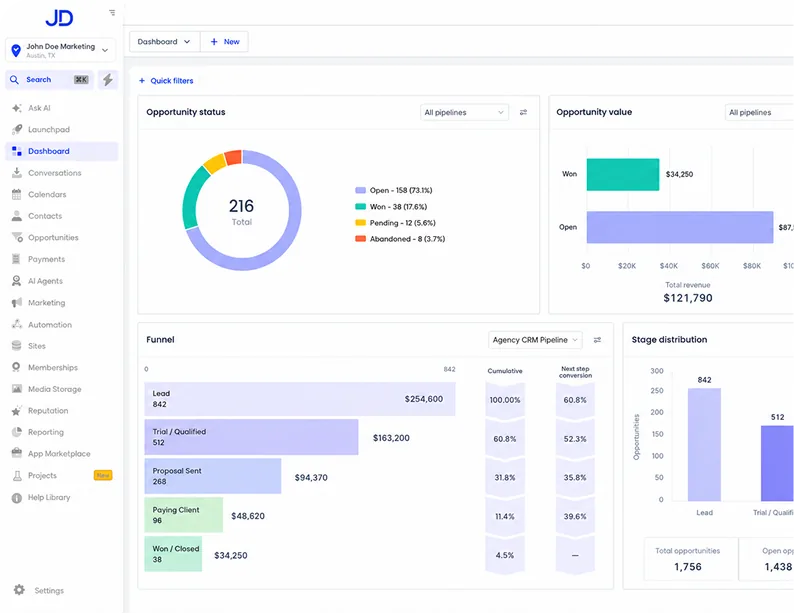
Task: Click the Trial / Qualified funnel bar
Action: (251, 437)
